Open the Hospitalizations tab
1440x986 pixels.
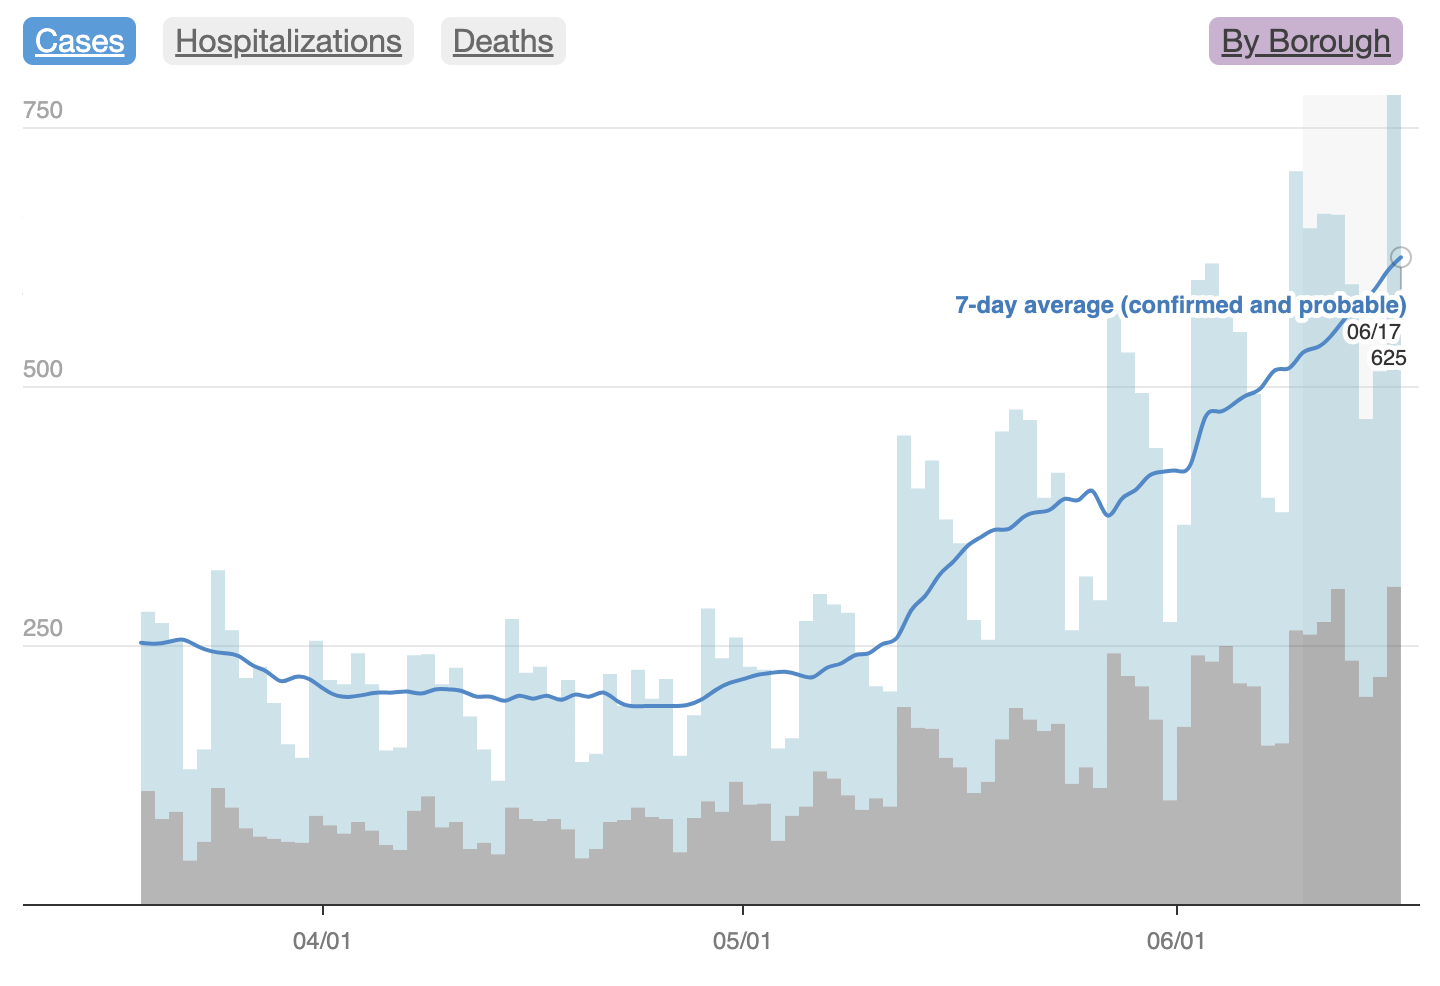pyautogui.click(x=288, y=41)
